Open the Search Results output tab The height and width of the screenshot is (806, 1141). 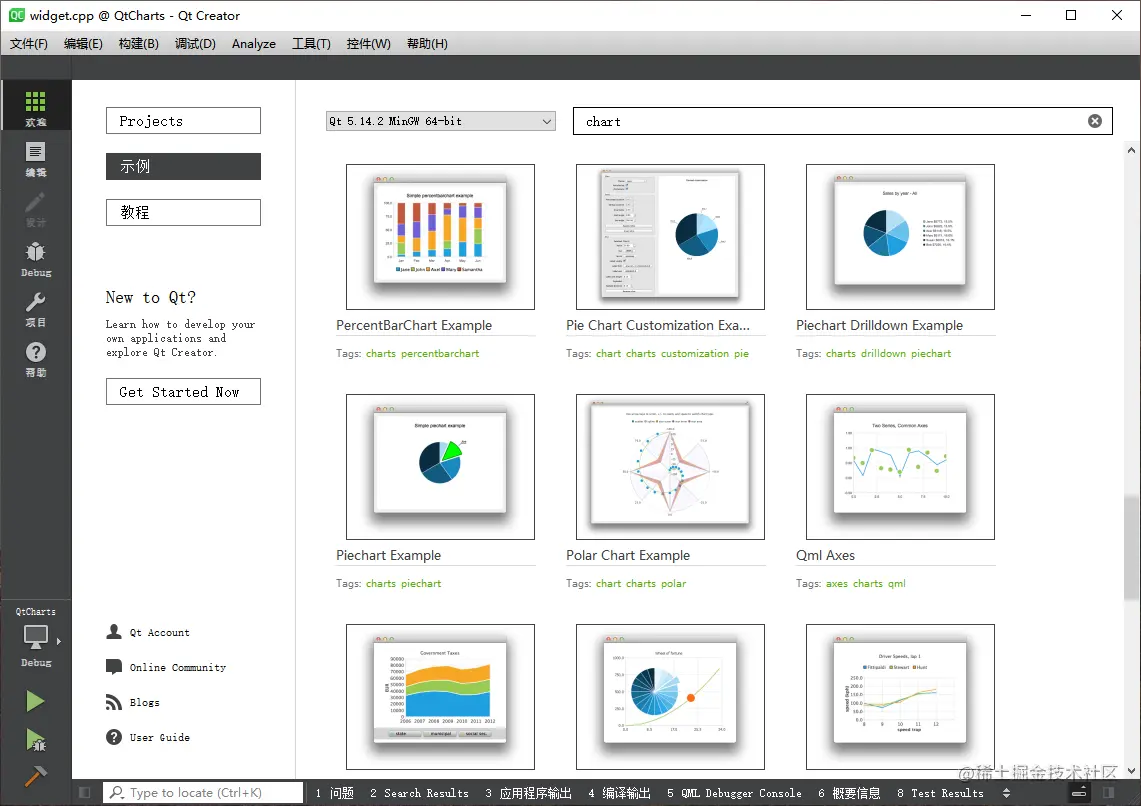point(419,793)
